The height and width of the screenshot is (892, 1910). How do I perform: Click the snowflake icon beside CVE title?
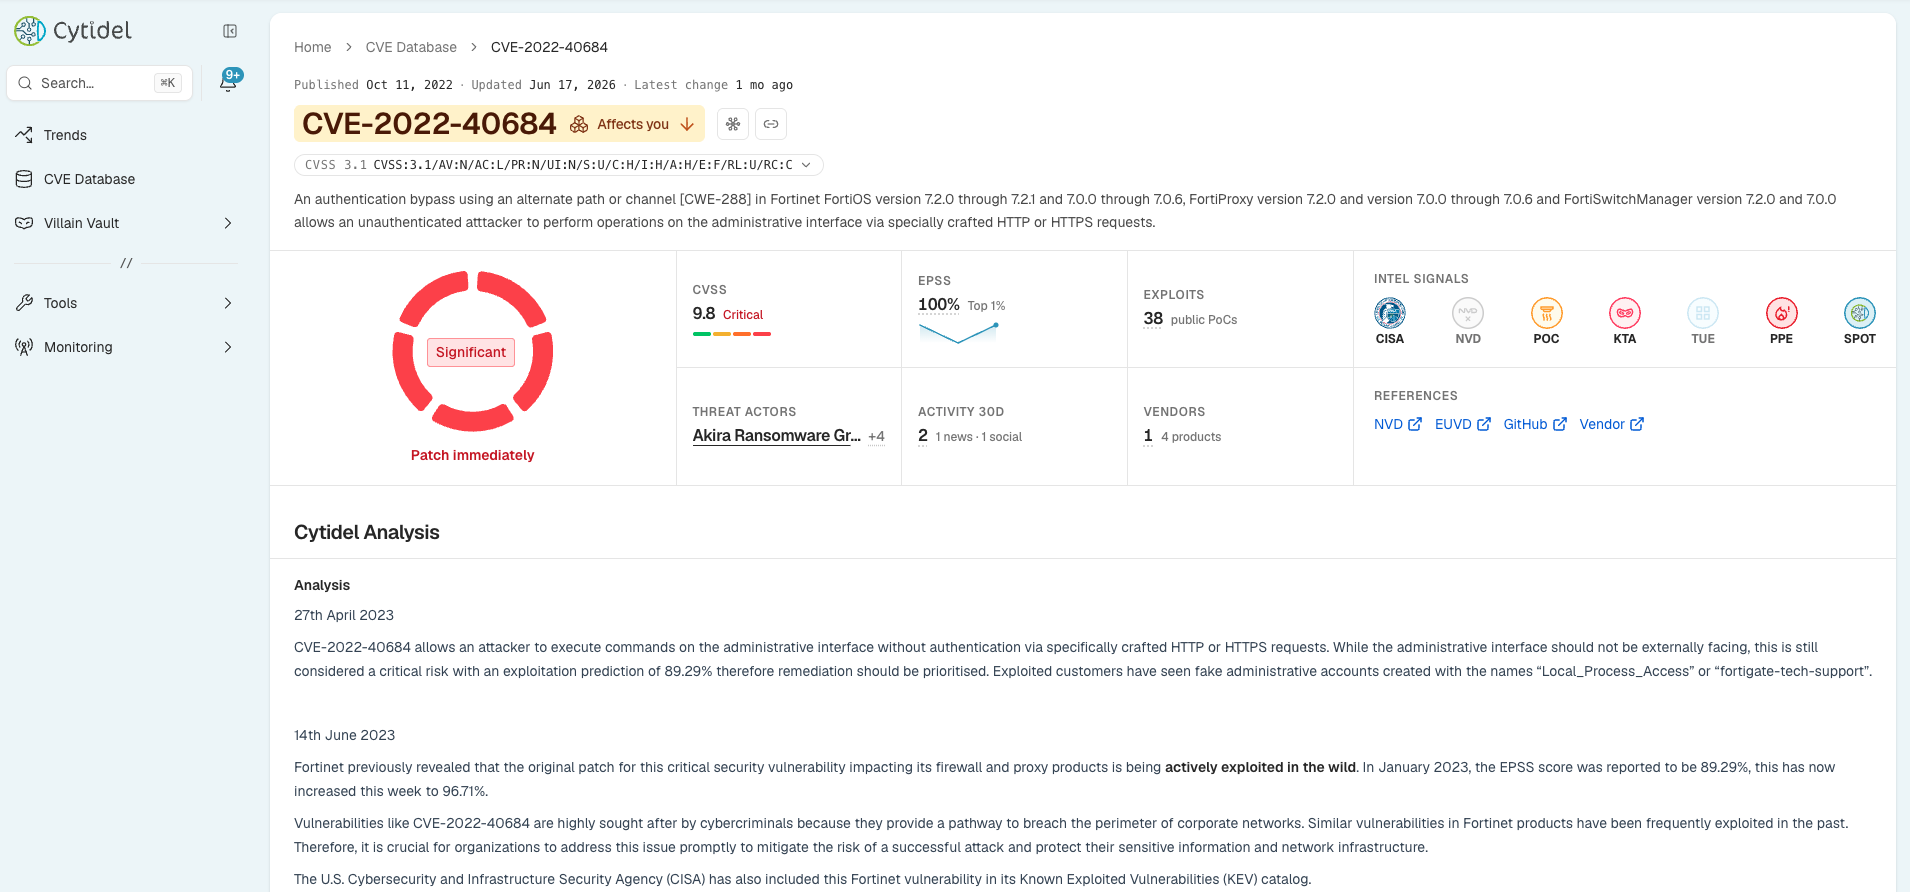[733, 124]
